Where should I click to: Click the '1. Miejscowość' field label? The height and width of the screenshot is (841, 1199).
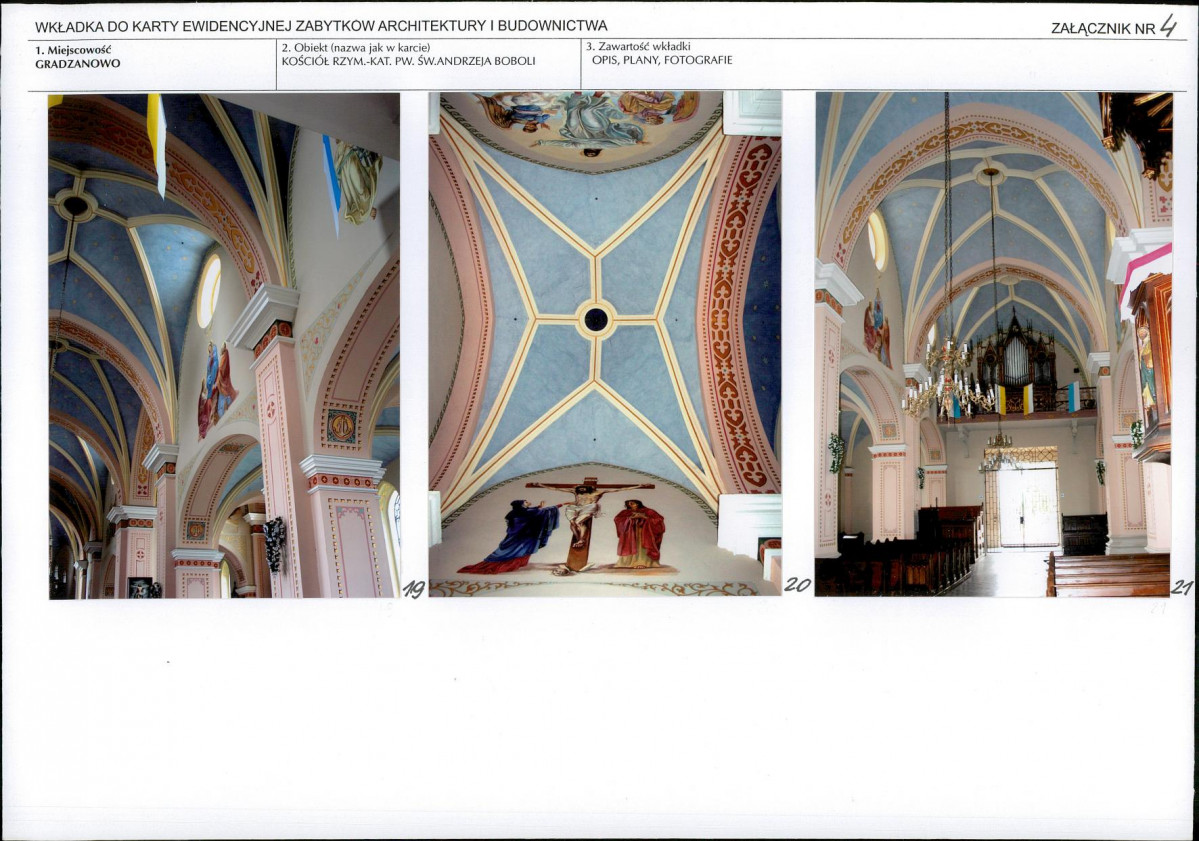coord(72,48)
